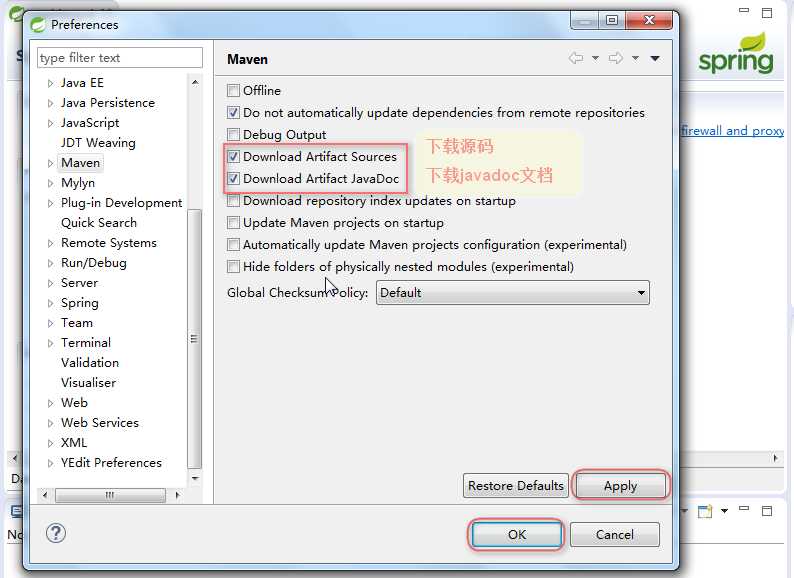Maximize the lower panel in main window
The height and width of the screenshot is (578, 794).
click(x=767, y=511)
